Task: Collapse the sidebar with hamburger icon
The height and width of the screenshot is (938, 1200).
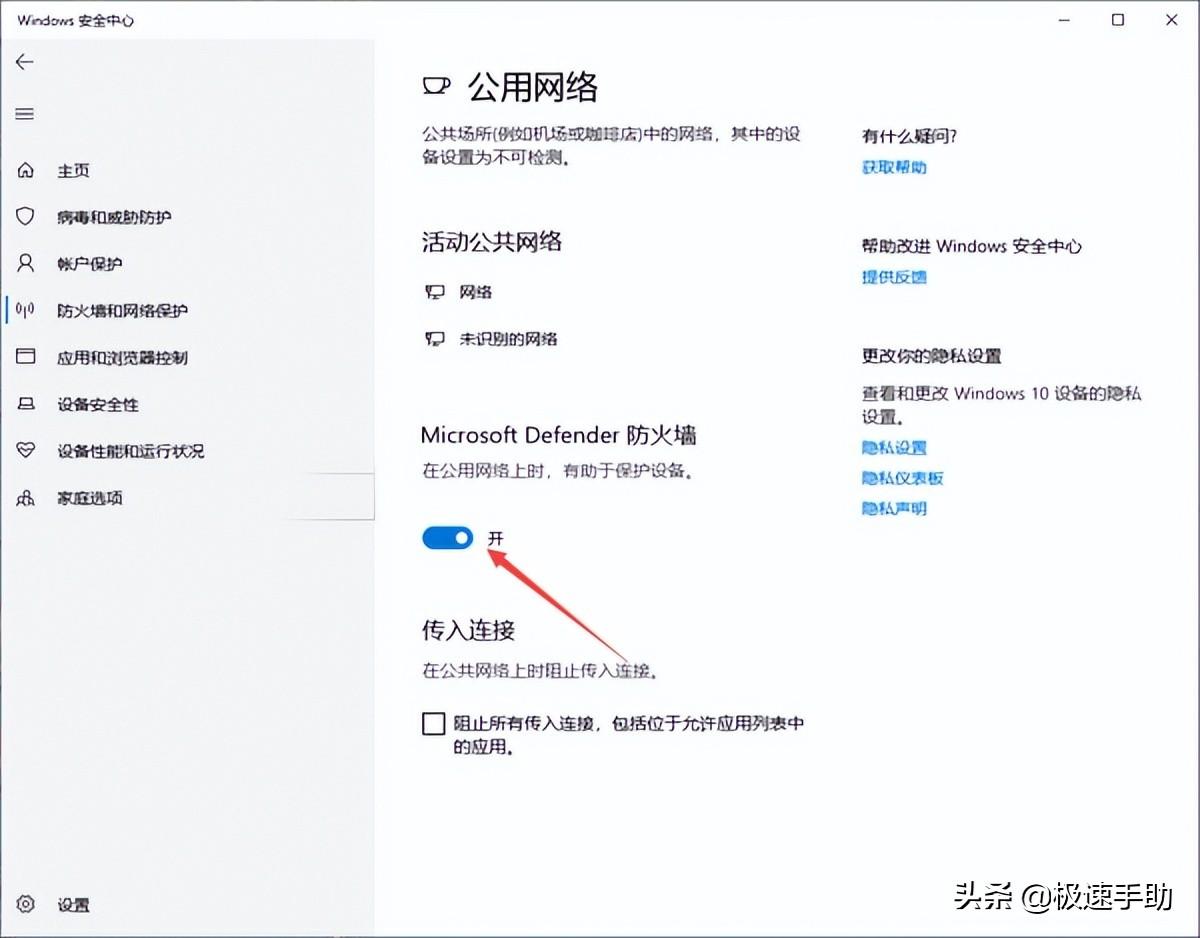Action: tap(24, 114)
